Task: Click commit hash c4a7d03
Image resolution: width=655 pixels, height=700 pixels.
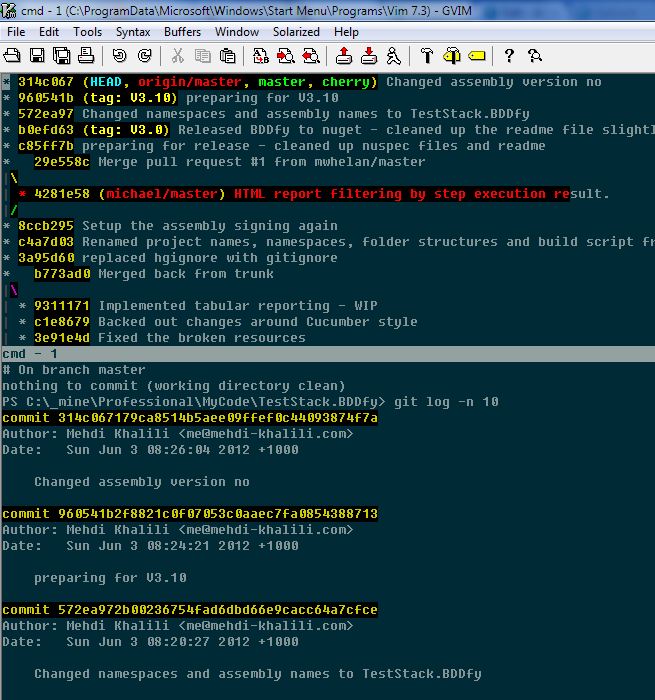Action: (x=46, y=242)
